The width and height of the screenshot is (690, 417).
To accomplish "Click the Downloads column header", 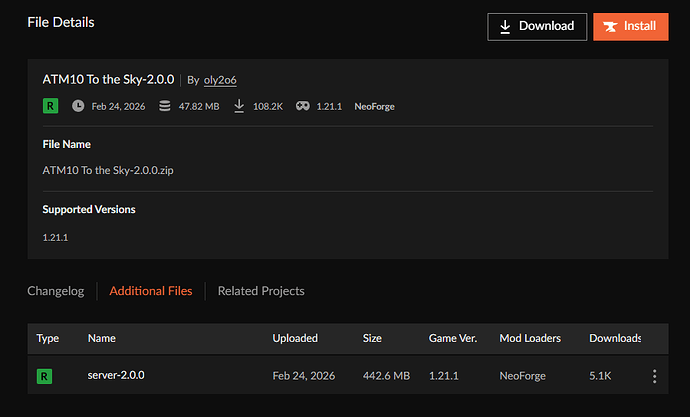I will tap(615, 338).
